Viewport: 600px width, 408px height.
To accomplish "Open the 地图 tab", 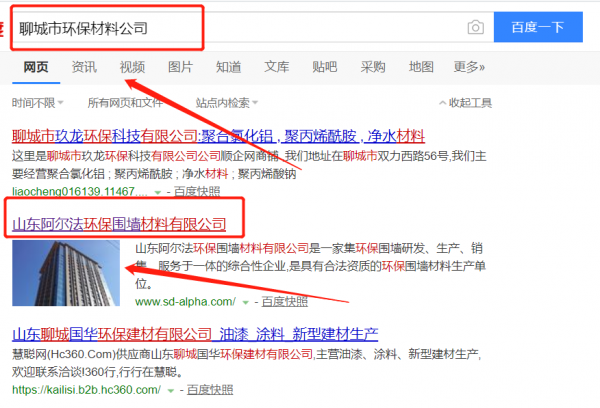I will tap(421, 67).
